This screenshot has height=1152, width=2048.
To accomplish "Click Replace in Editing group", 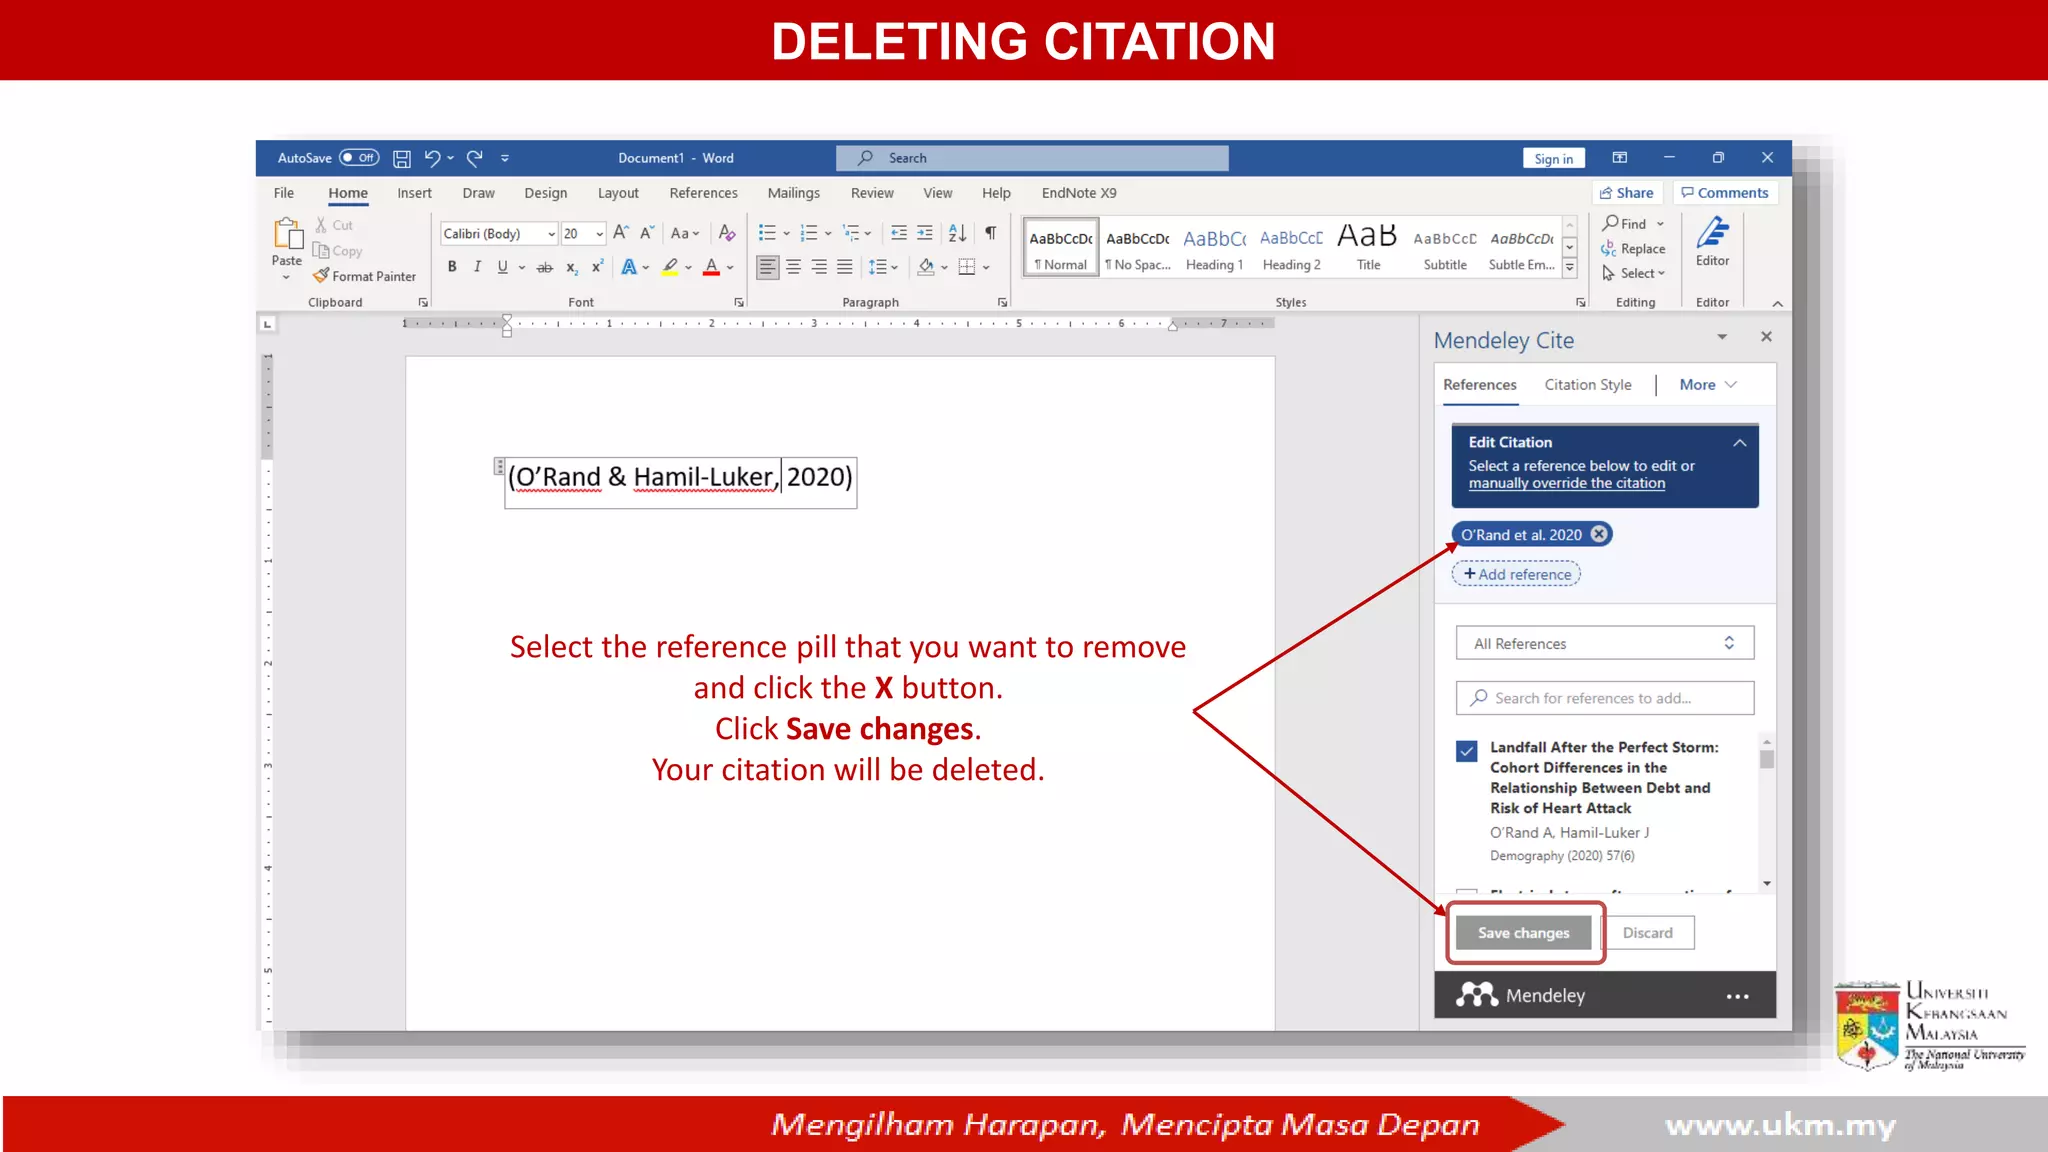I will [1633, 249].
